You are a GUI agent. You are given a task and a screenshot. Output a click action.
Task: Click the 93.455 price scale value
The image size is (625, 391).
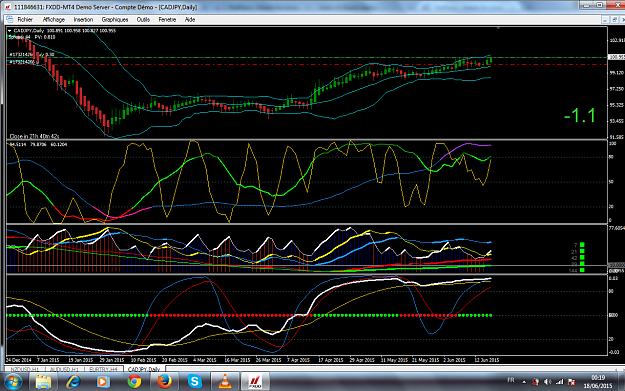pyautogui.click(x=617, y=121)
